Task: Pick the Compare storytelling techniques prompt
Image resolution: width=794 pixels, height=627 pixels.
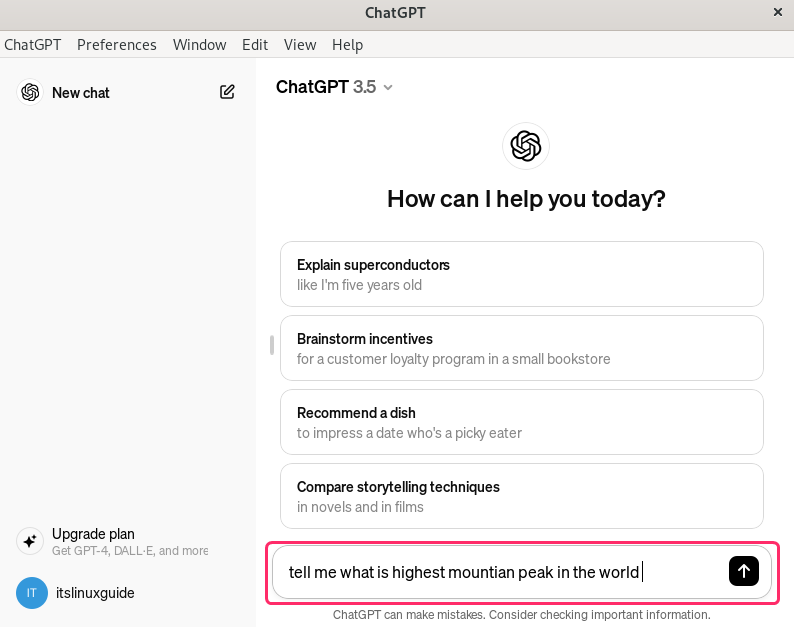Action: coord(521,496)
